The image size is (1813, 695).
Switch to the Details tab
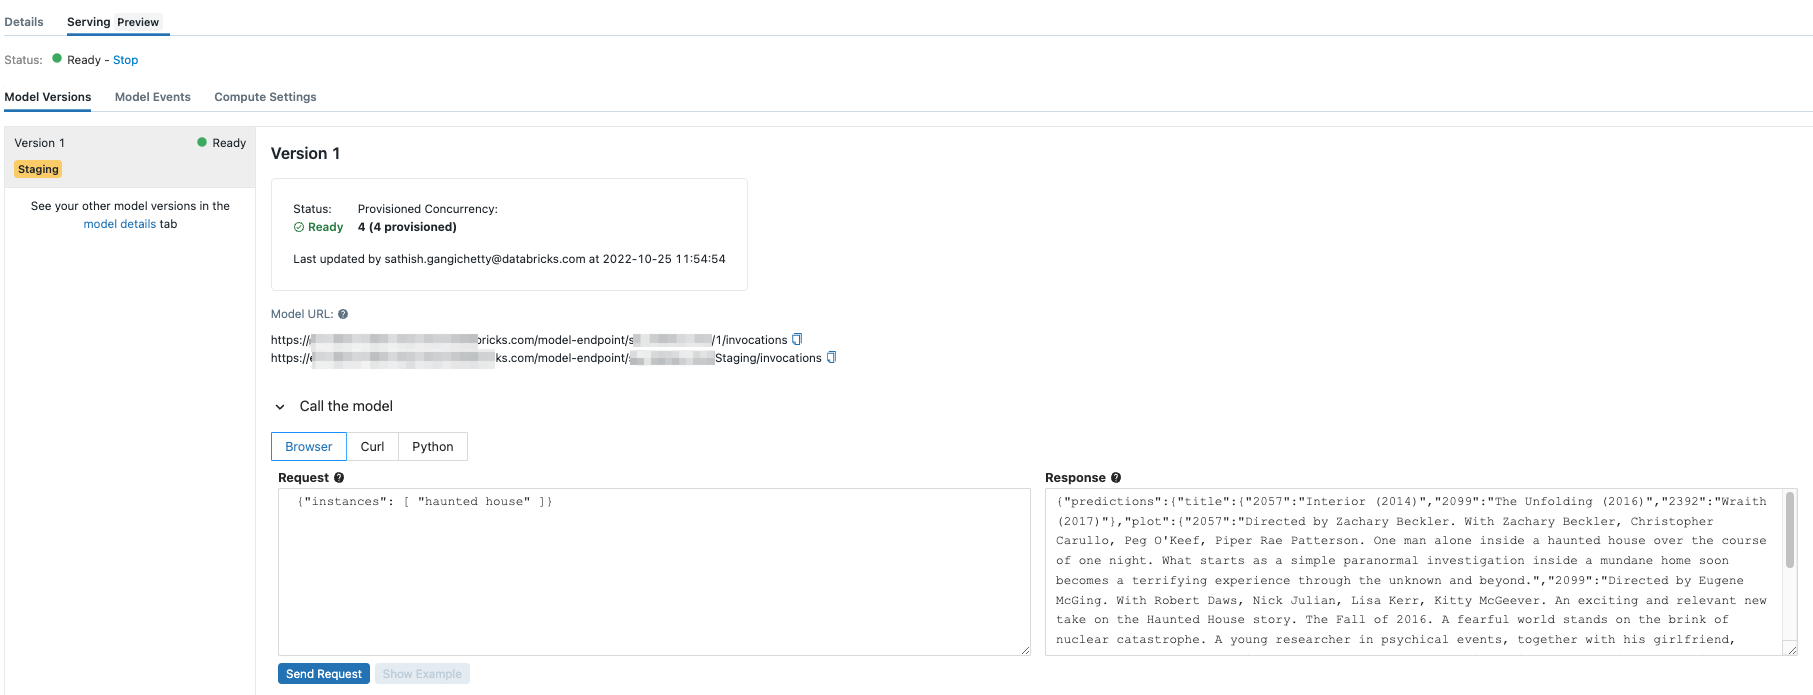click(x=24, y=22)
